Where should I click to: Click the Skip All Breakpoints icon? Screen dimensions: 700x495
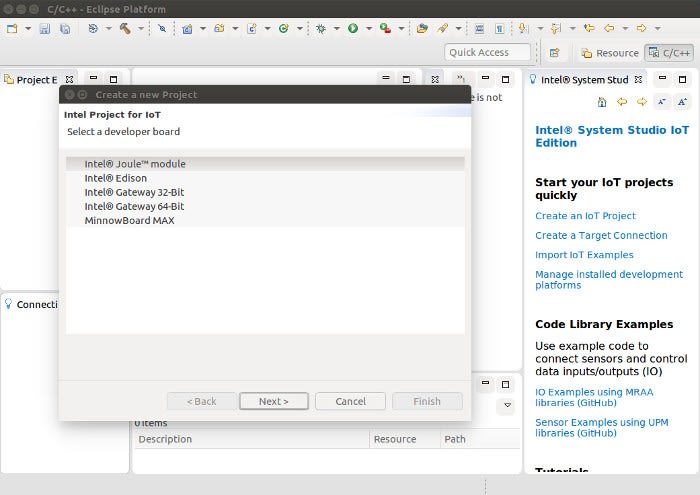tap(162, 29)
